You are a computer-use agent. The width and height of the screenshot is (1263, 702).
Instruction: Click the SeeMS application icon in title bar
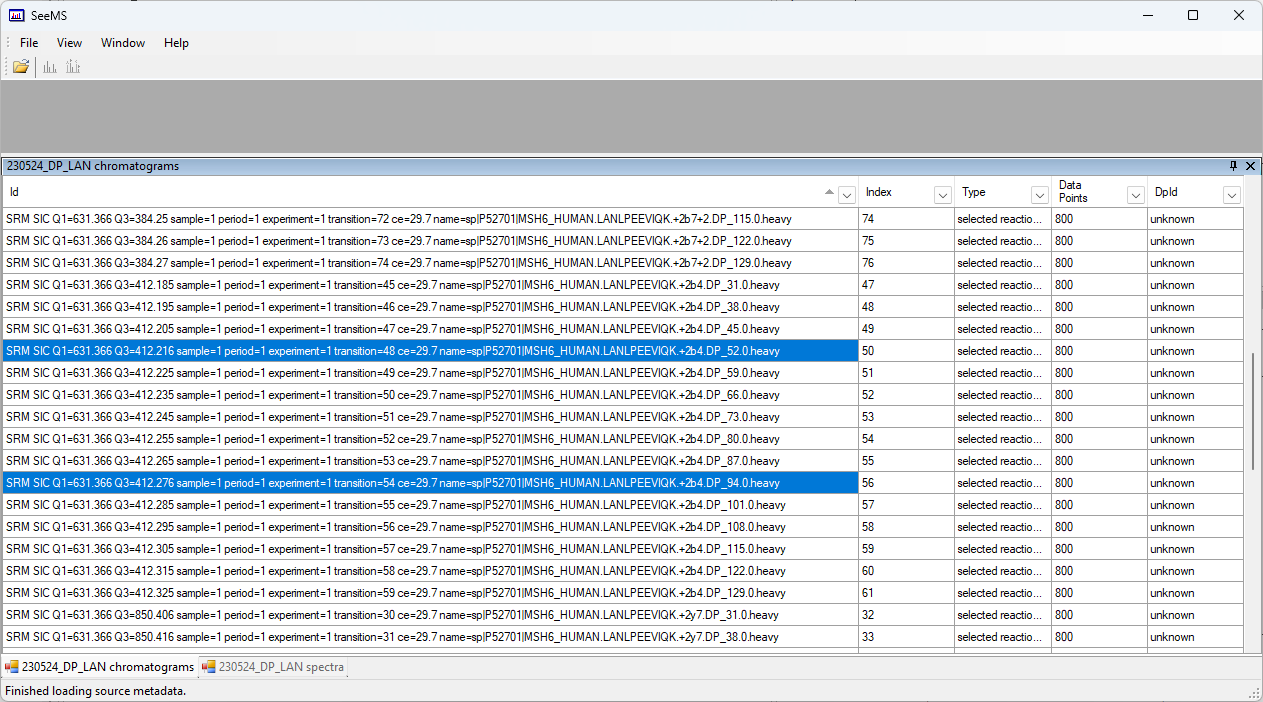[x=17, y=15]
